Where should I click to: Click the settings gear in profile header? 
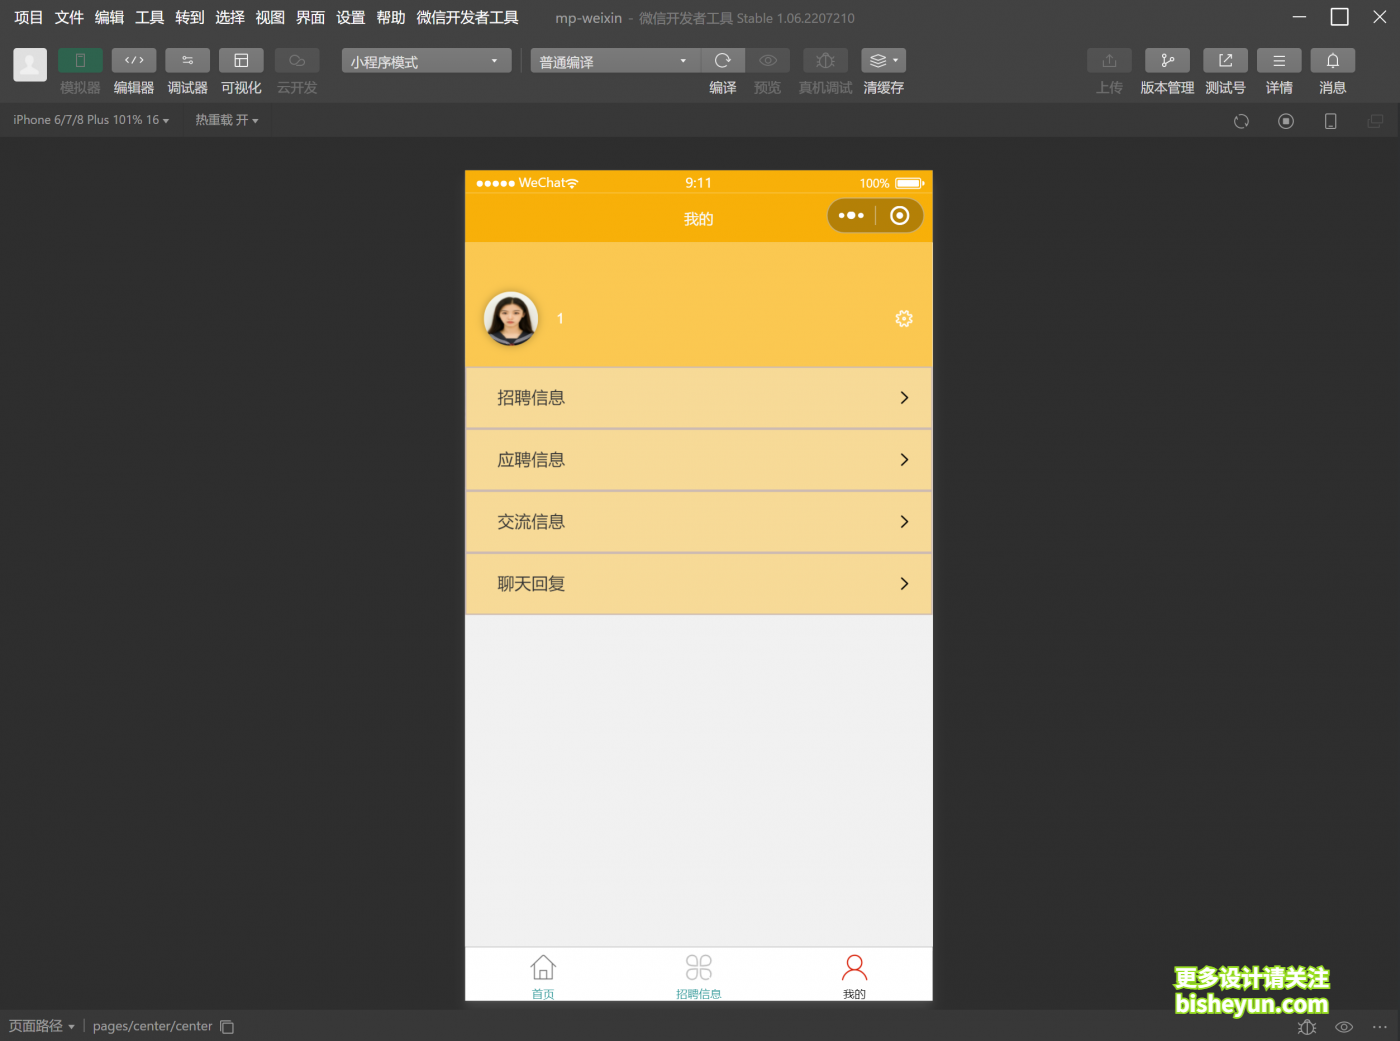pyautogui.click(x=904, y=319)
